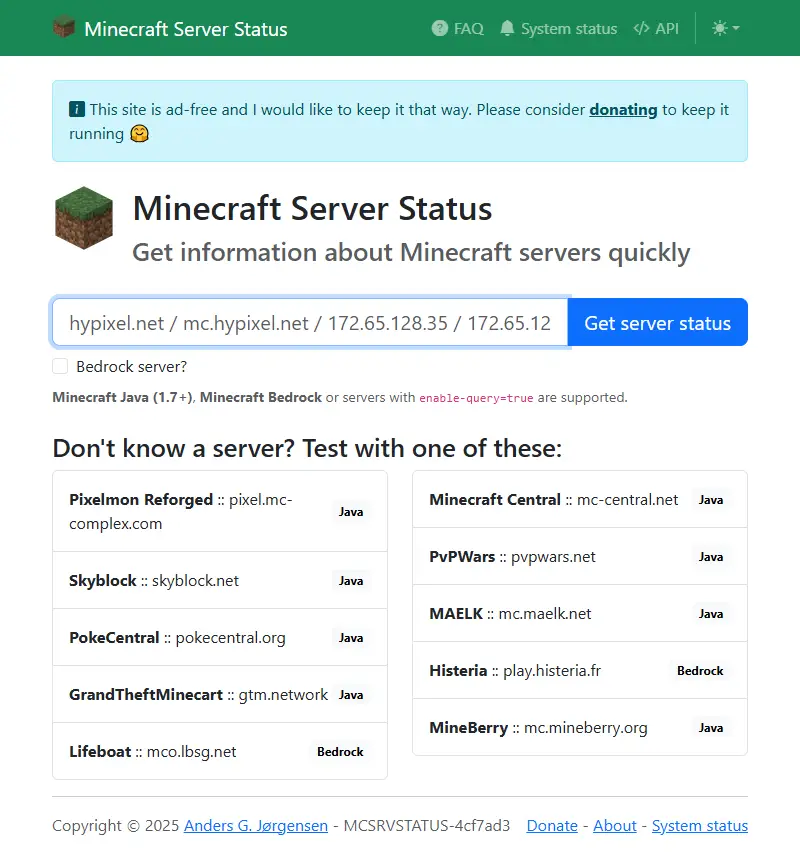
Task: Choose PokeCentral pokecentral.org server
Action: pyautogui.click(x=220, y=638)
